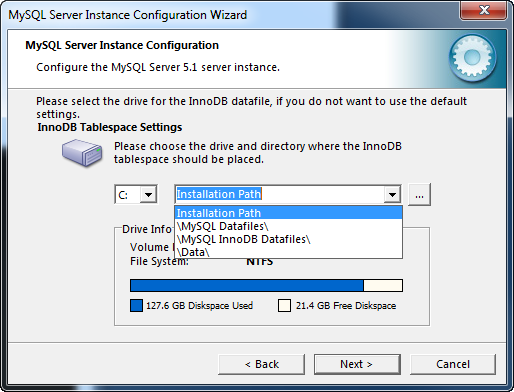The image size is (514, 392).
Task: Select Installation Path from the dropdown list
Action: tap(288, 213)
